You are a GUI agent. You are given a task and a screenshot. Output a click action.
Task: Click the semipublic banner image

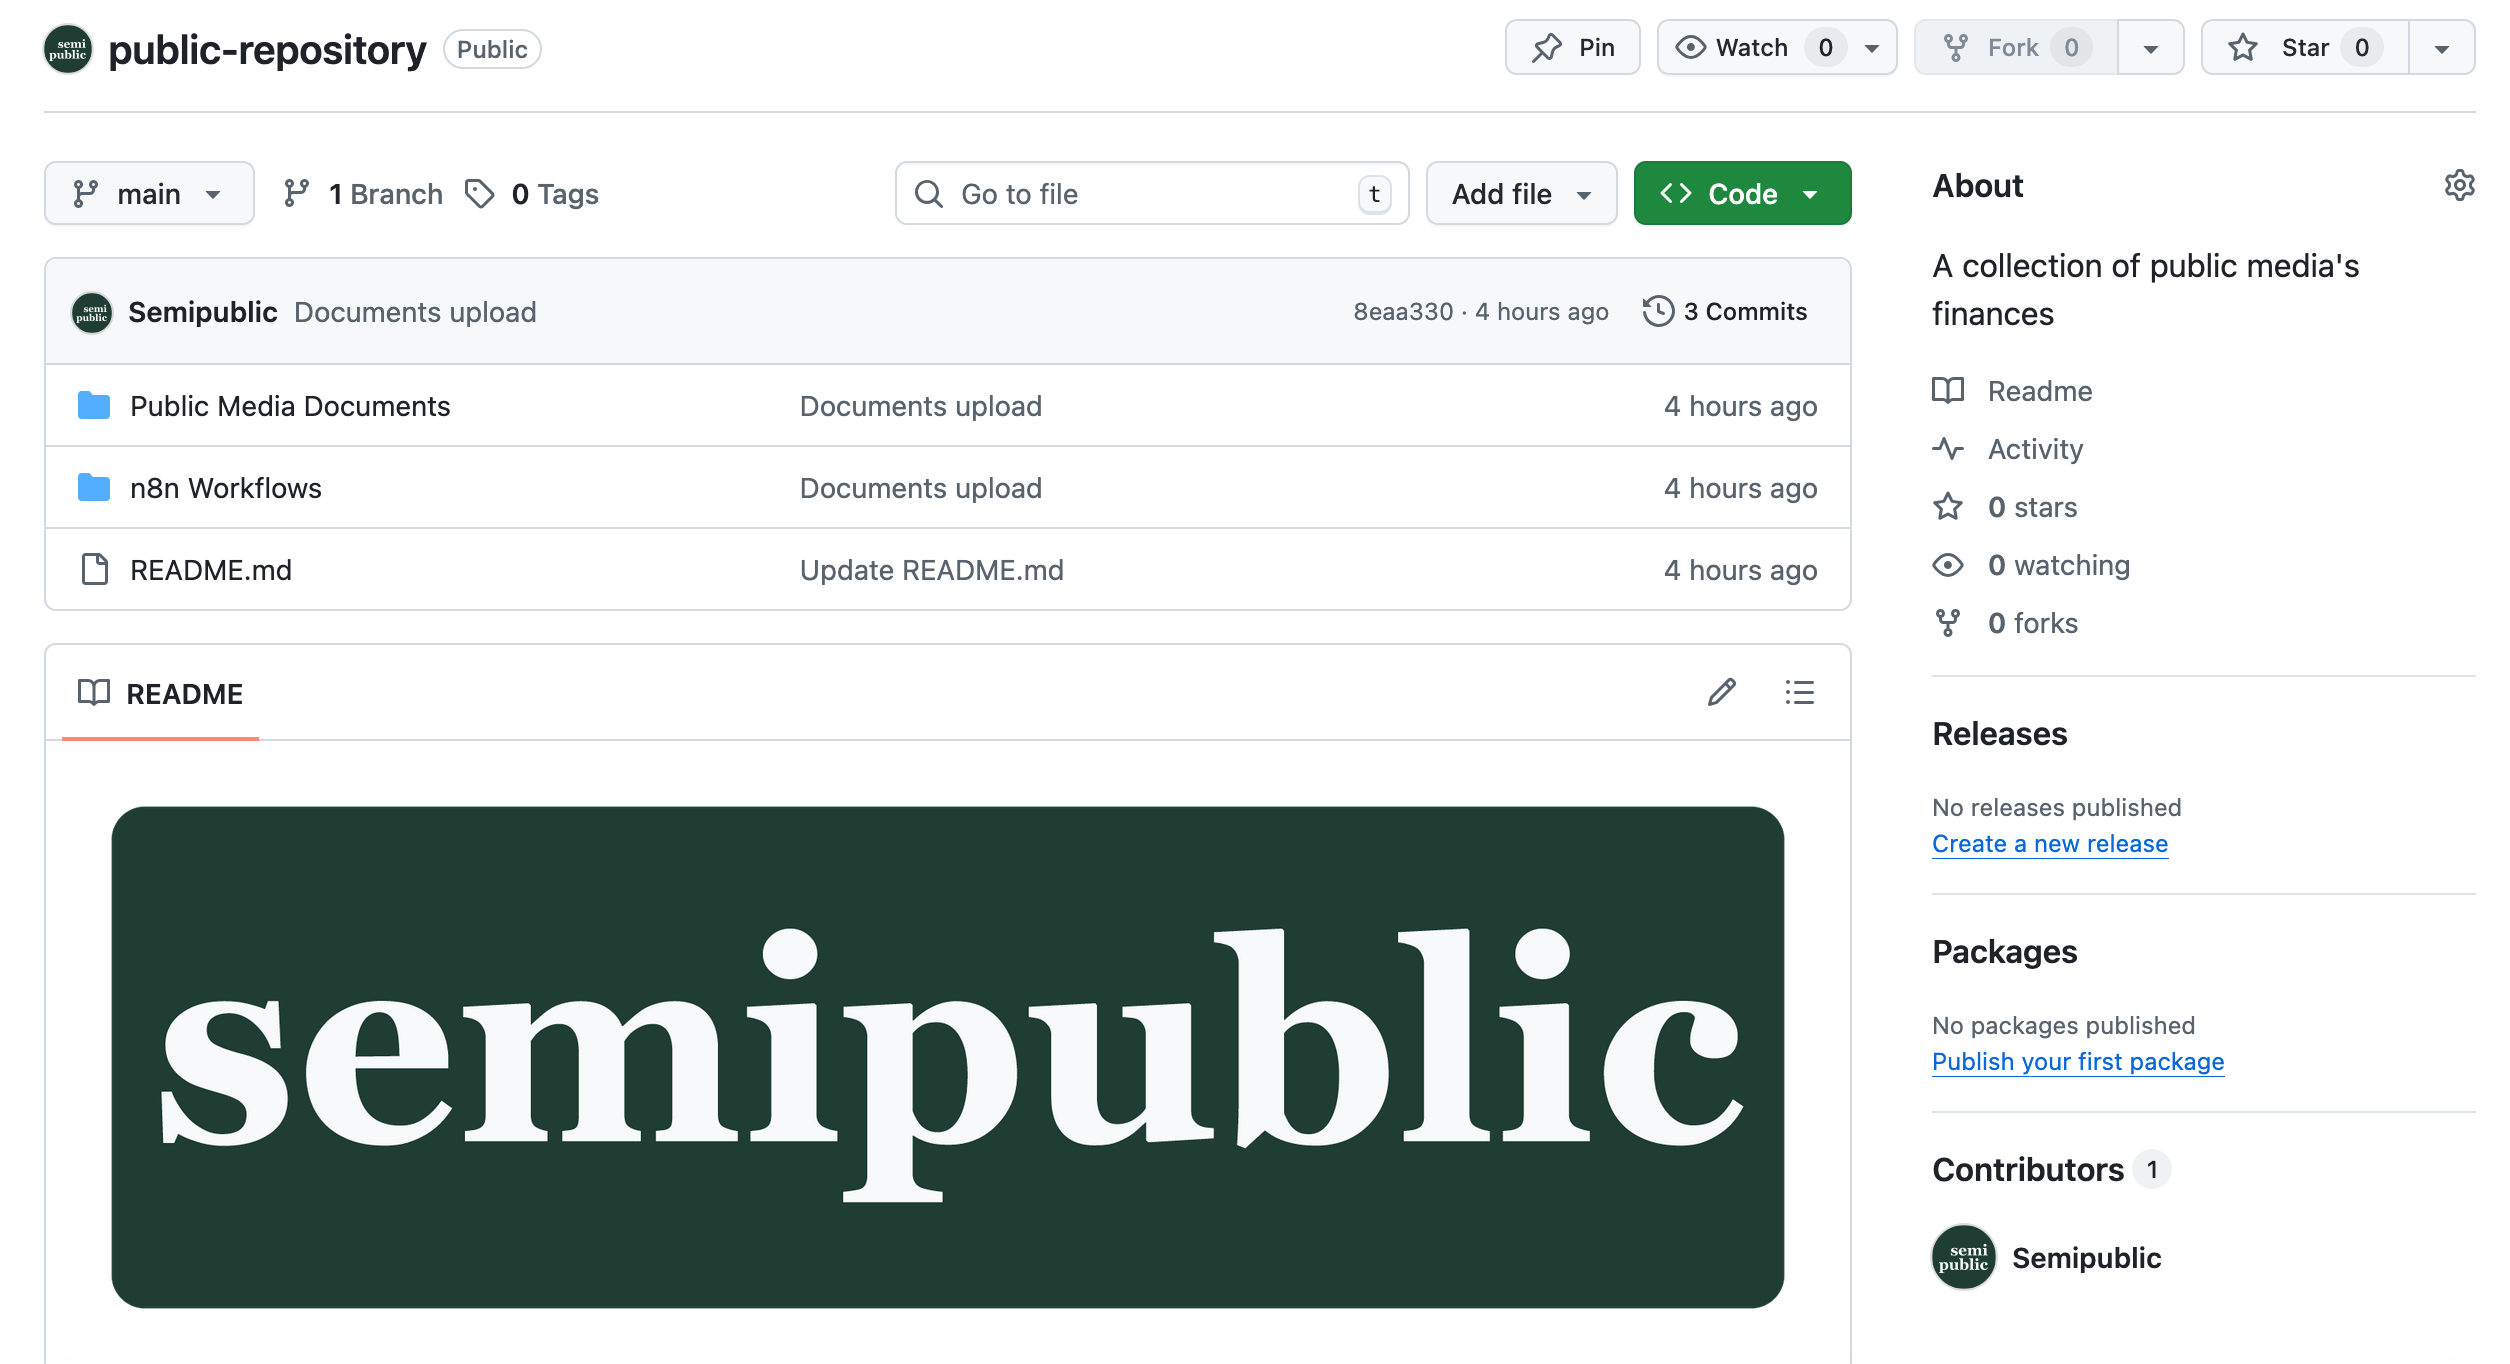(947, 1056)
